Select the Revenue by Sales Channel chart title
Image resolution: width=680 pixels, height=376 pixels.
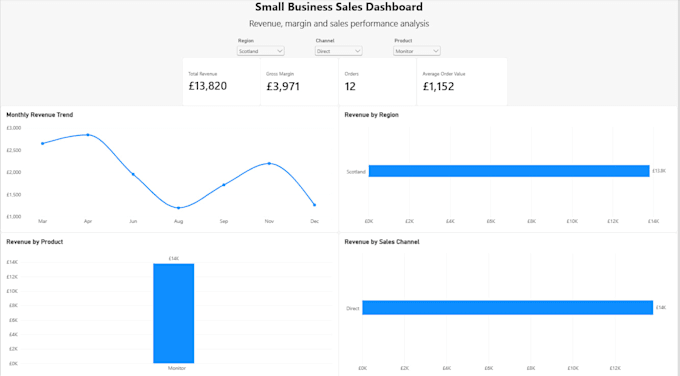pos(382,242)
